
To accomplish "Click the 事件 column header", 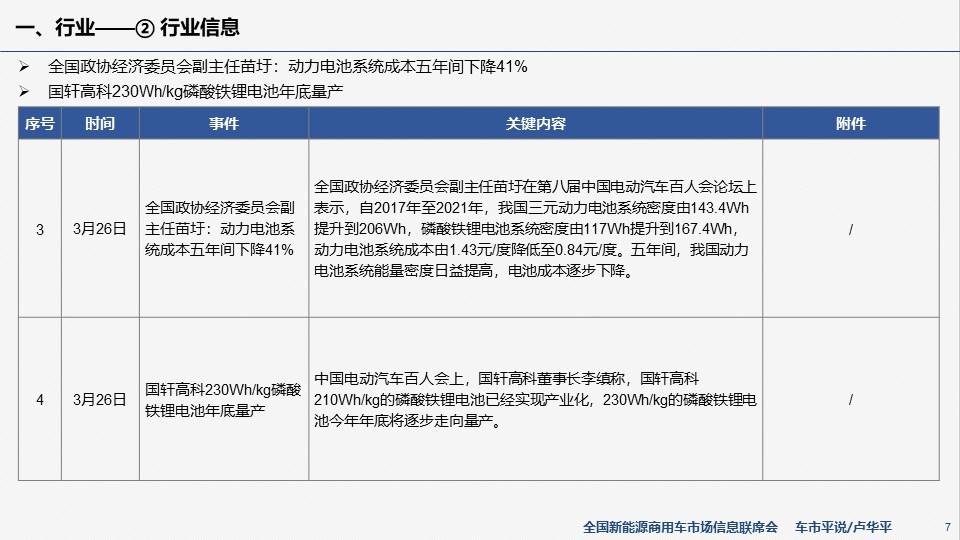I will (x=224, y=124).
